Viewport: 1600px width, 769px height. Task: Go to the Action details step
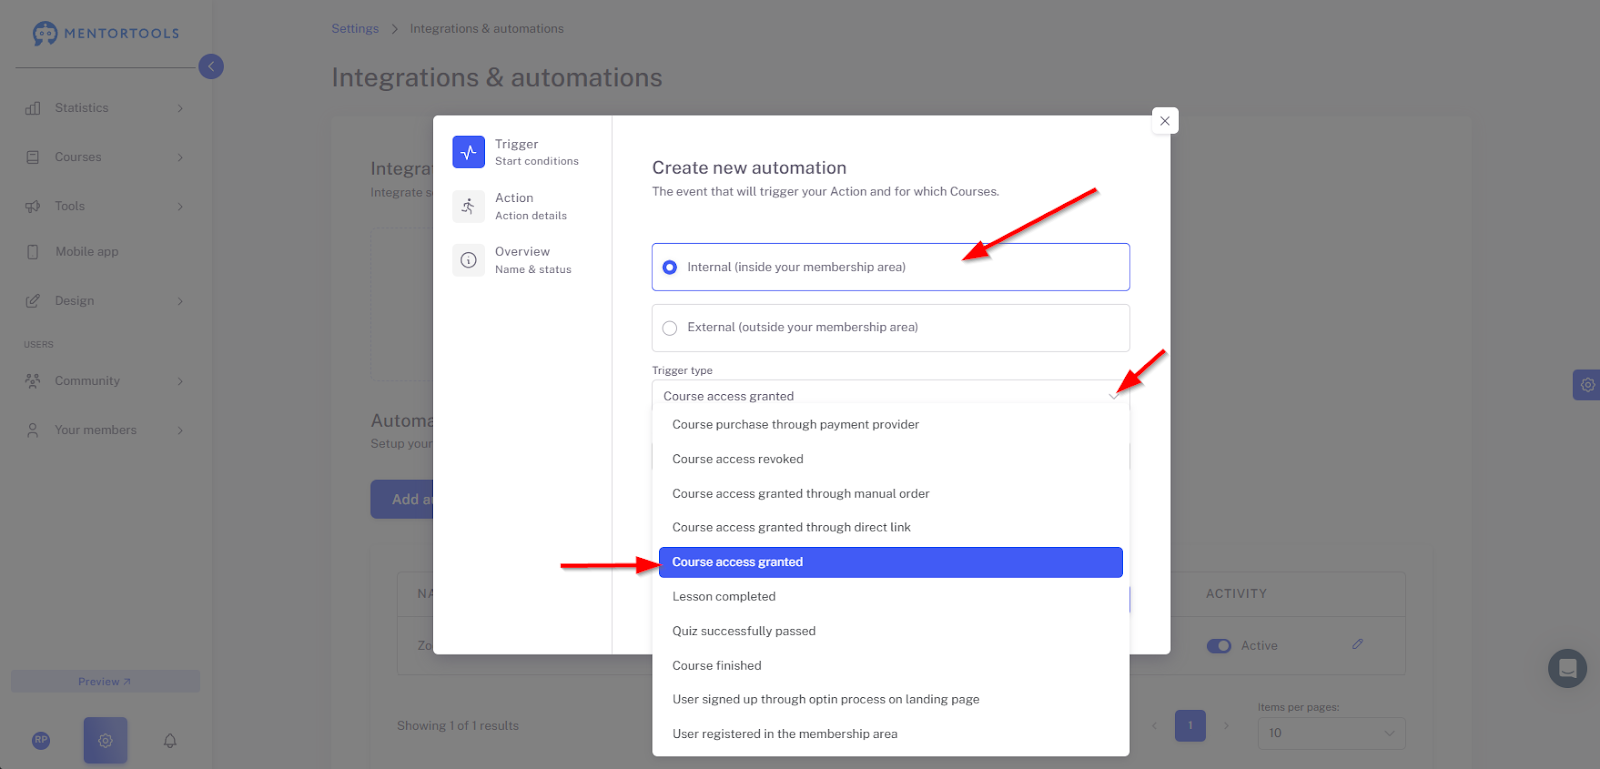(x=530, y=206)
